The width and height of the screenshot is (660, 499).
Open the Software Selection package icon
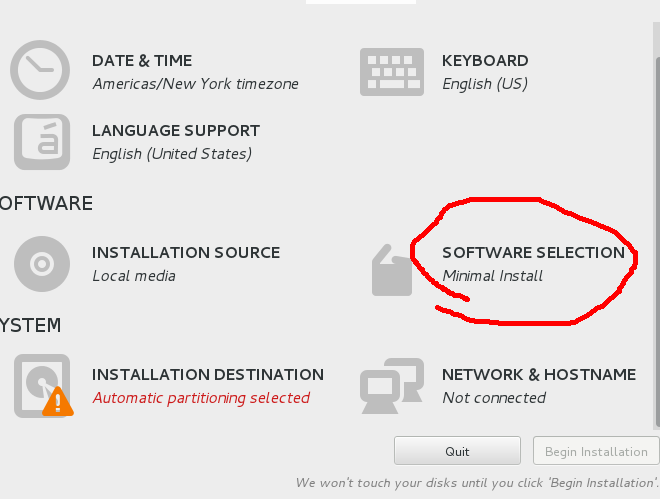coord(391,270)
